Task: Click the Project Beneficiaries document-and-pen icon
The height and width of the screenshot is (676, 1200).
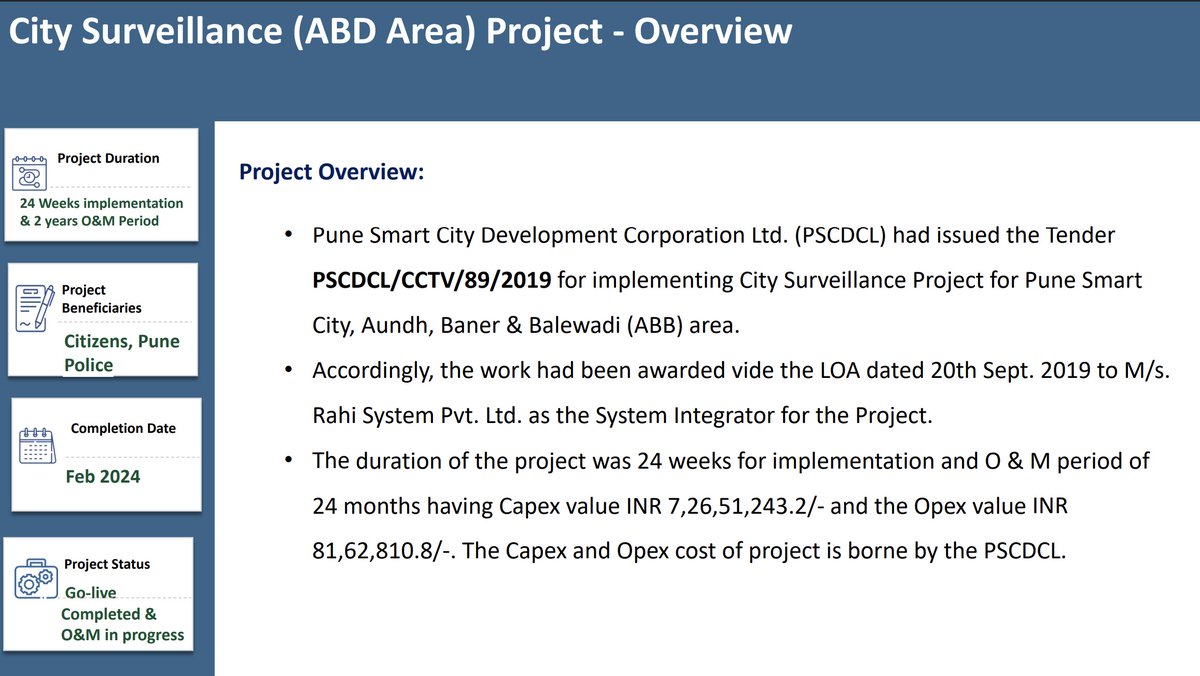Action: 34,308
